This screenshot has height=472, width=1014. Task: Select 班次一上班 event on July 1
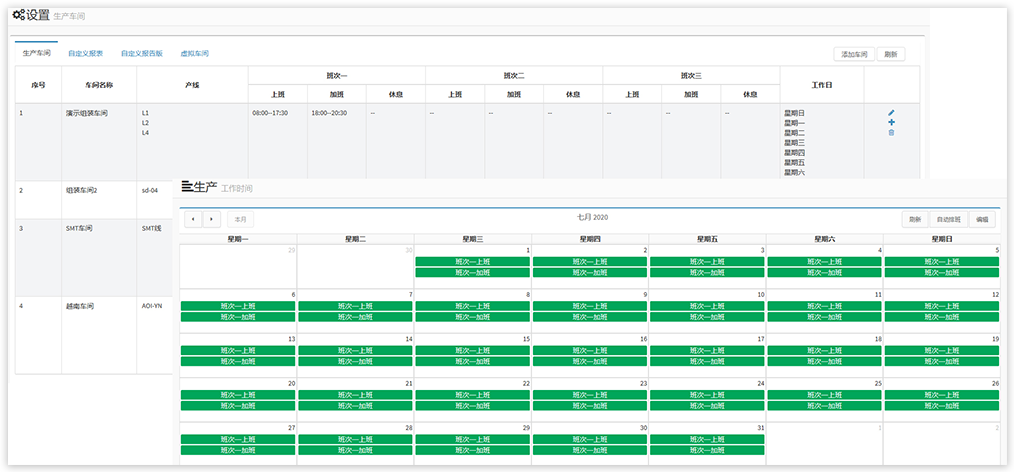coord(472,261)
